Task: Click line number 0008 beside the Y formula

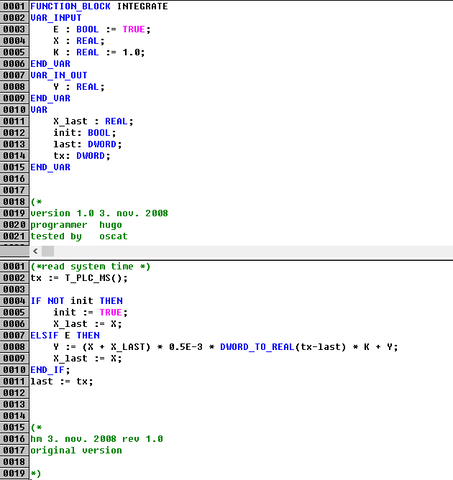Action: click(14, 347)
